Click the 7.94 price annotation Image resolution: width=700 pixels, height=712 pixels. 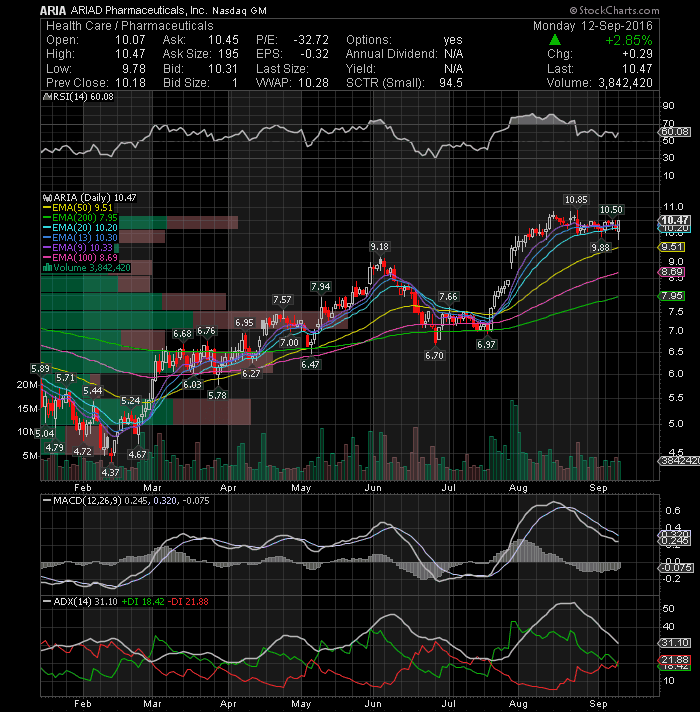320,287
